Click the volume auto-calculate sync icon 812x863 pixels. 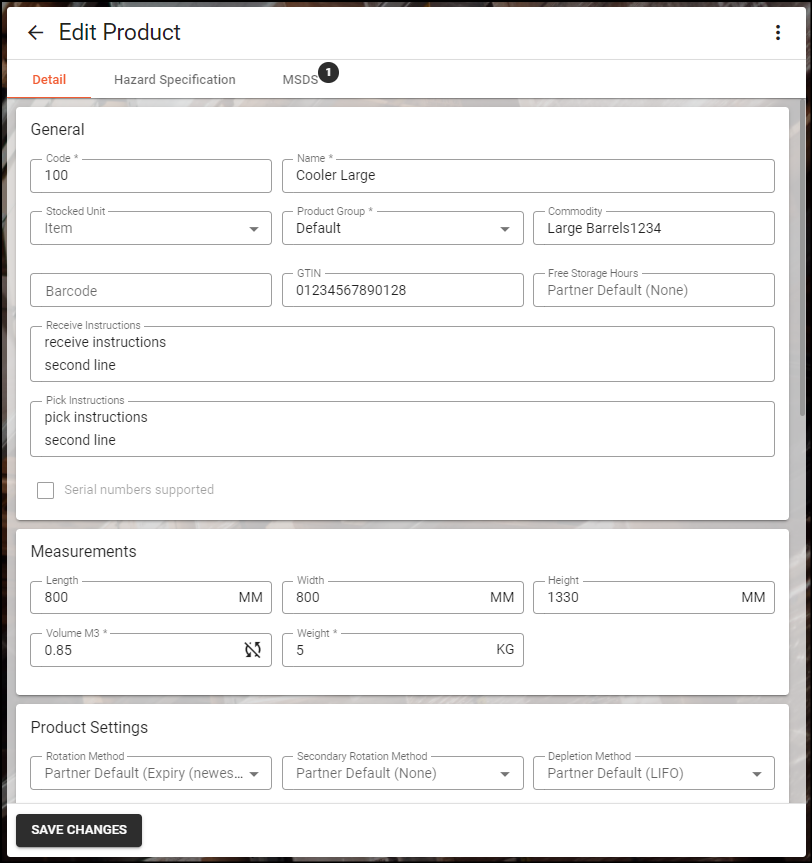pos(253,650)
